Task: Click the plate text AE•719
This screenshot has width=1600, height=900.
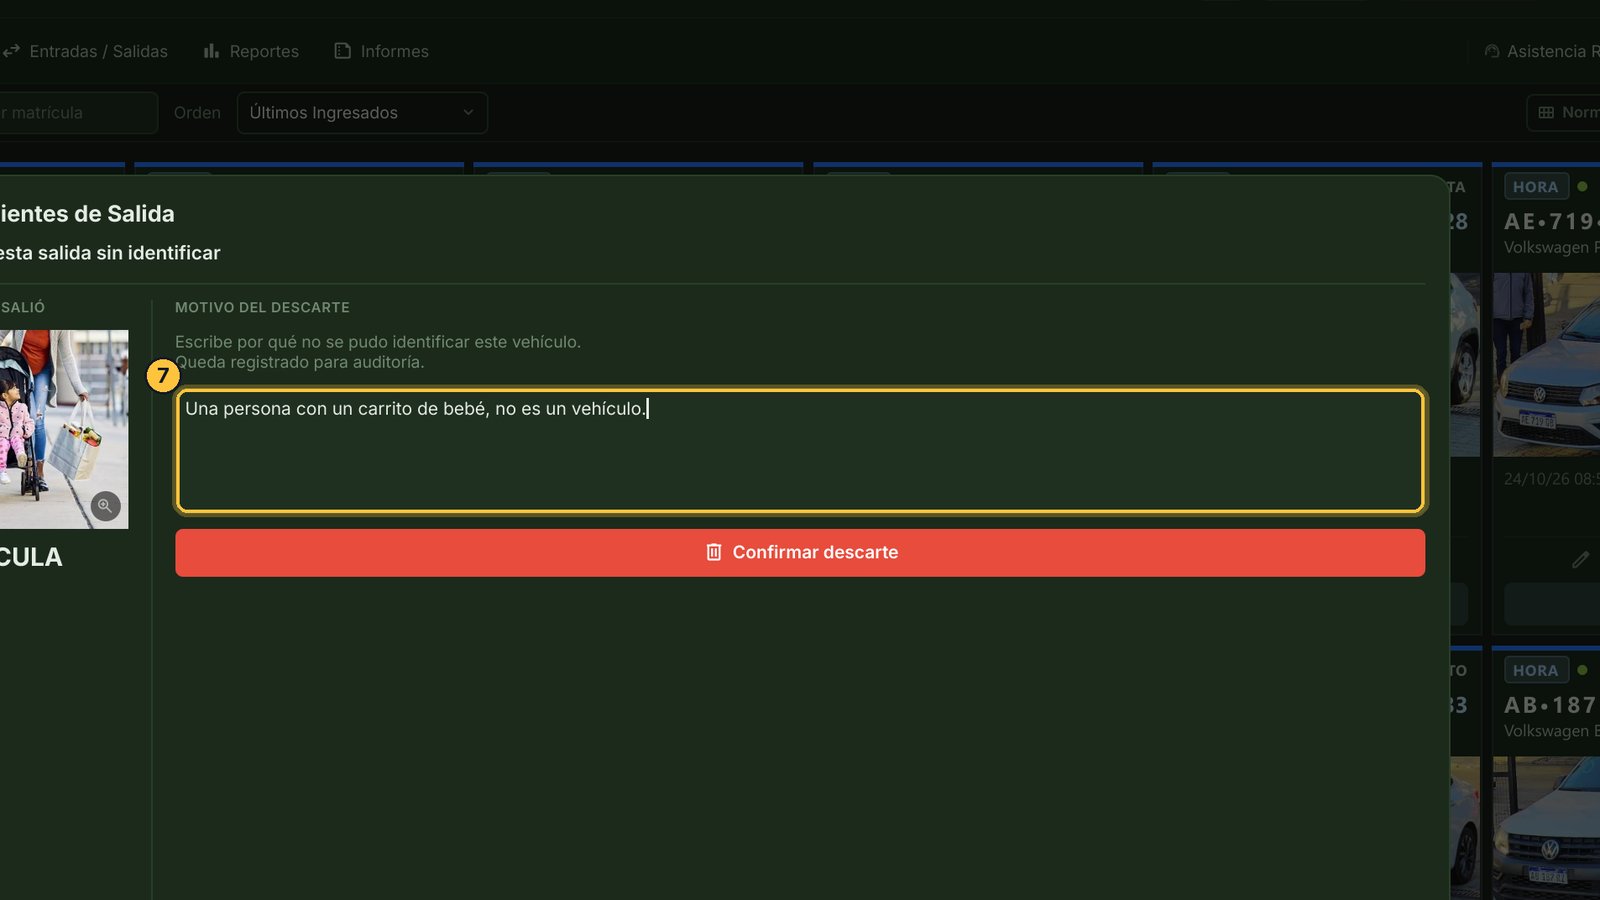Action: click(x=1551, y=221)
